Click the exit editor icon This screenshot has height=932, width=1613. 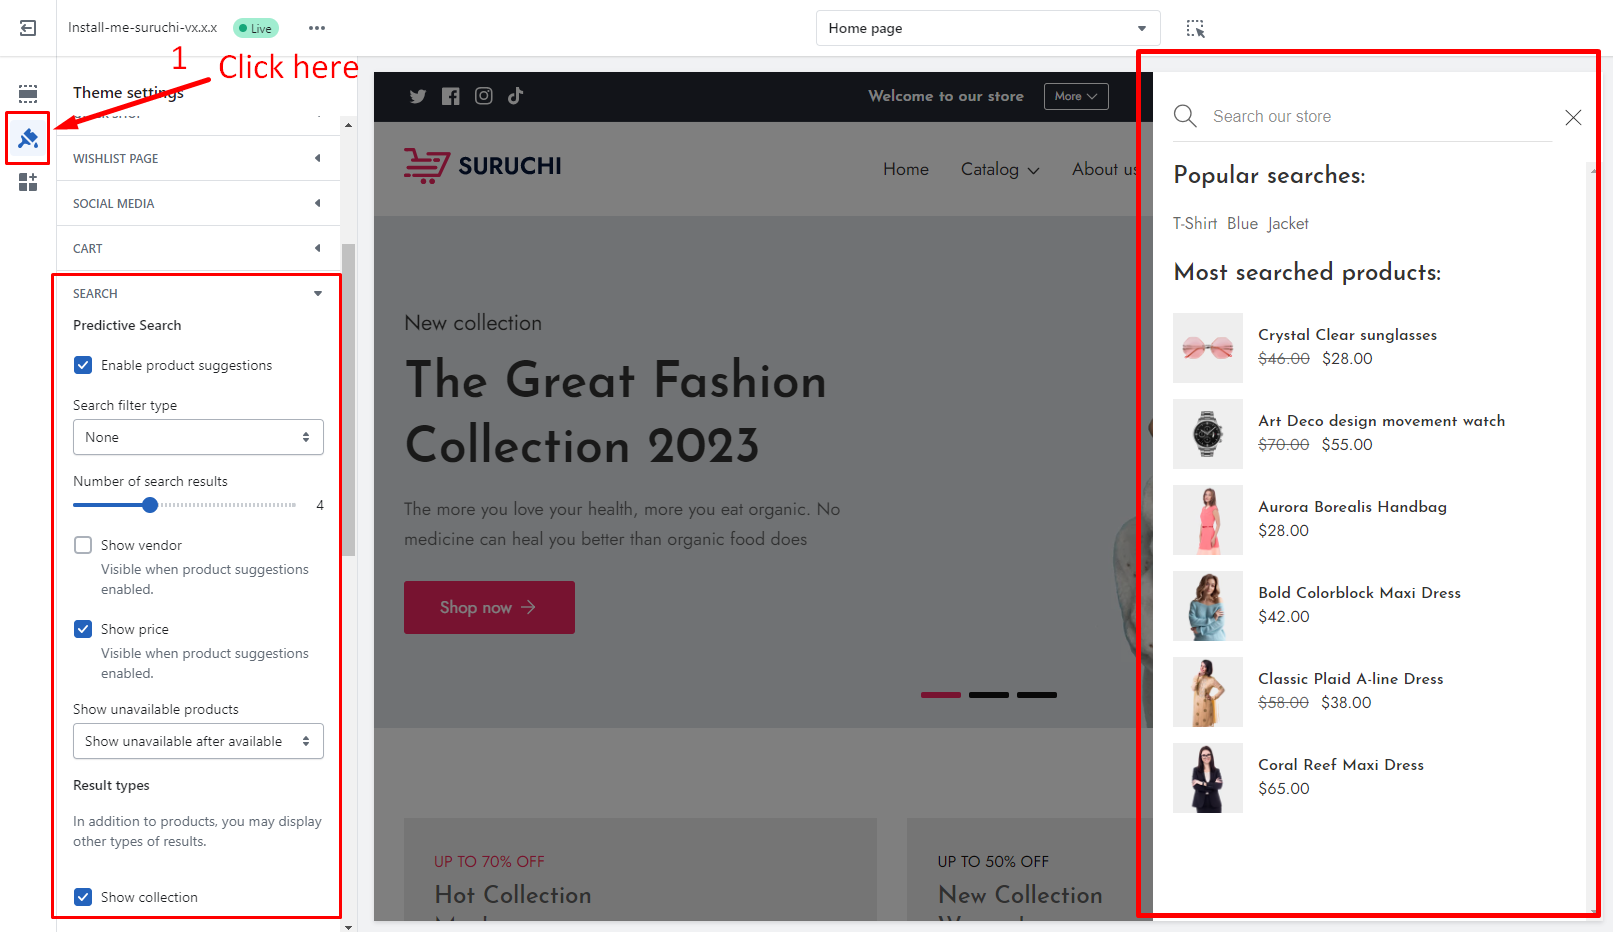tap(28, 28)
